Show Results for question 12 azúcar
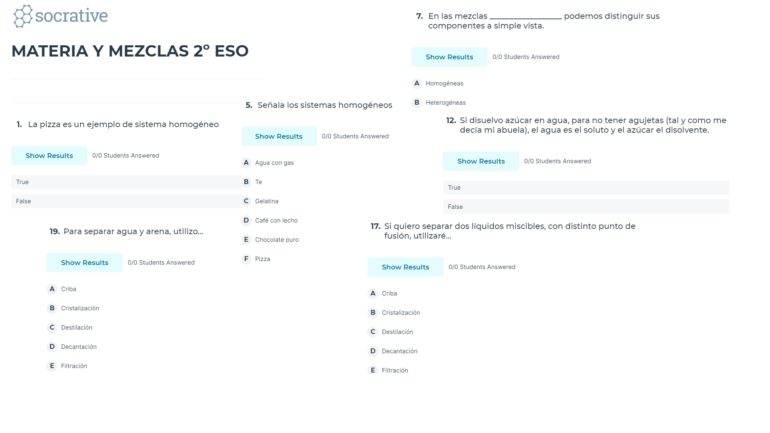The image size is (770, 433). pos(481,161)
